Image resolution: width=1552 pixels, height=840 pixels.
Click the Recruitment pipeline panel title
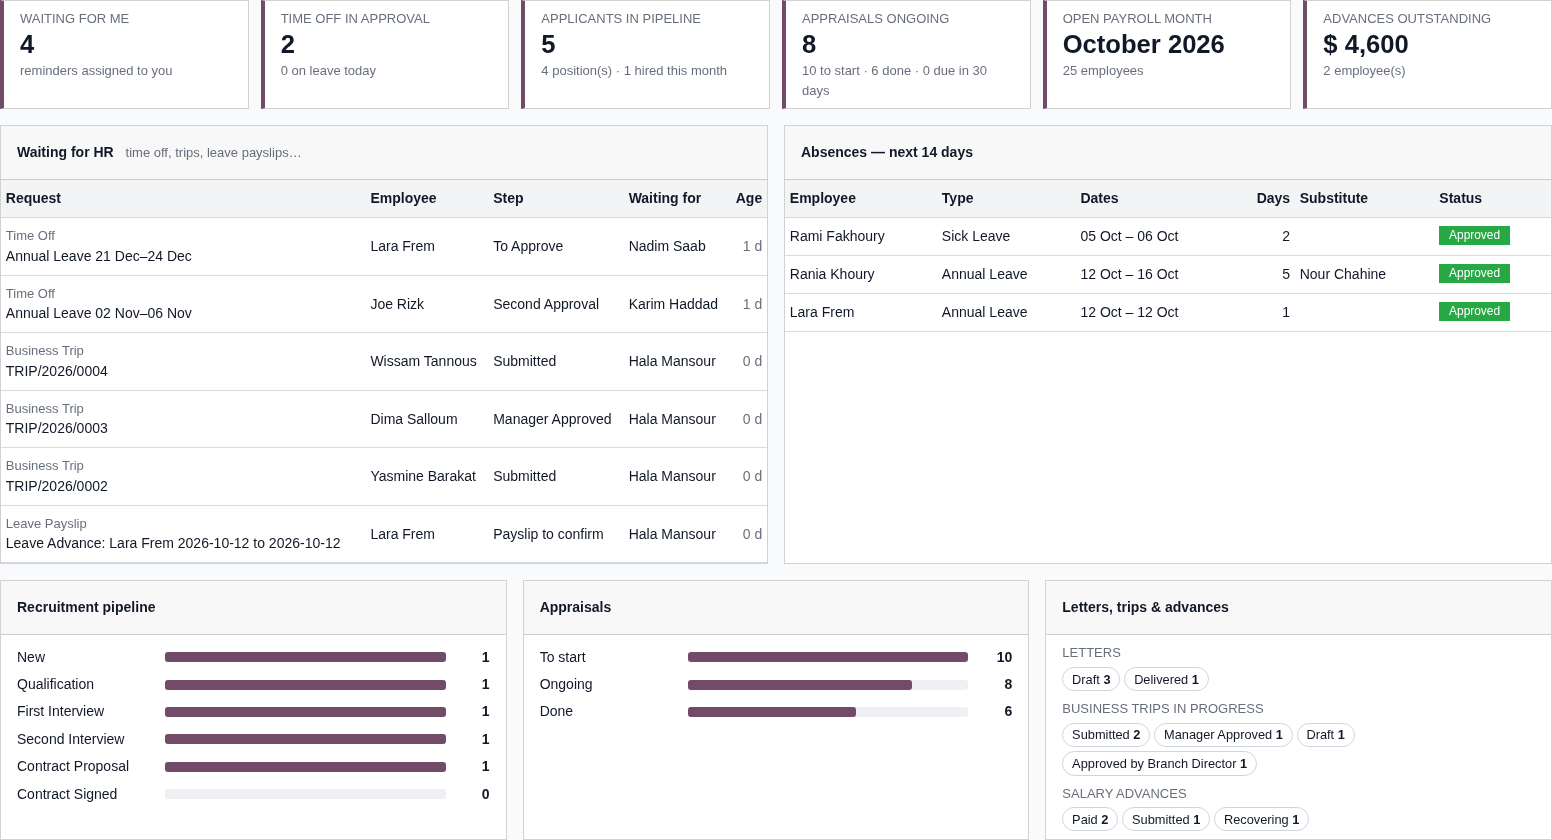[86, 607]
